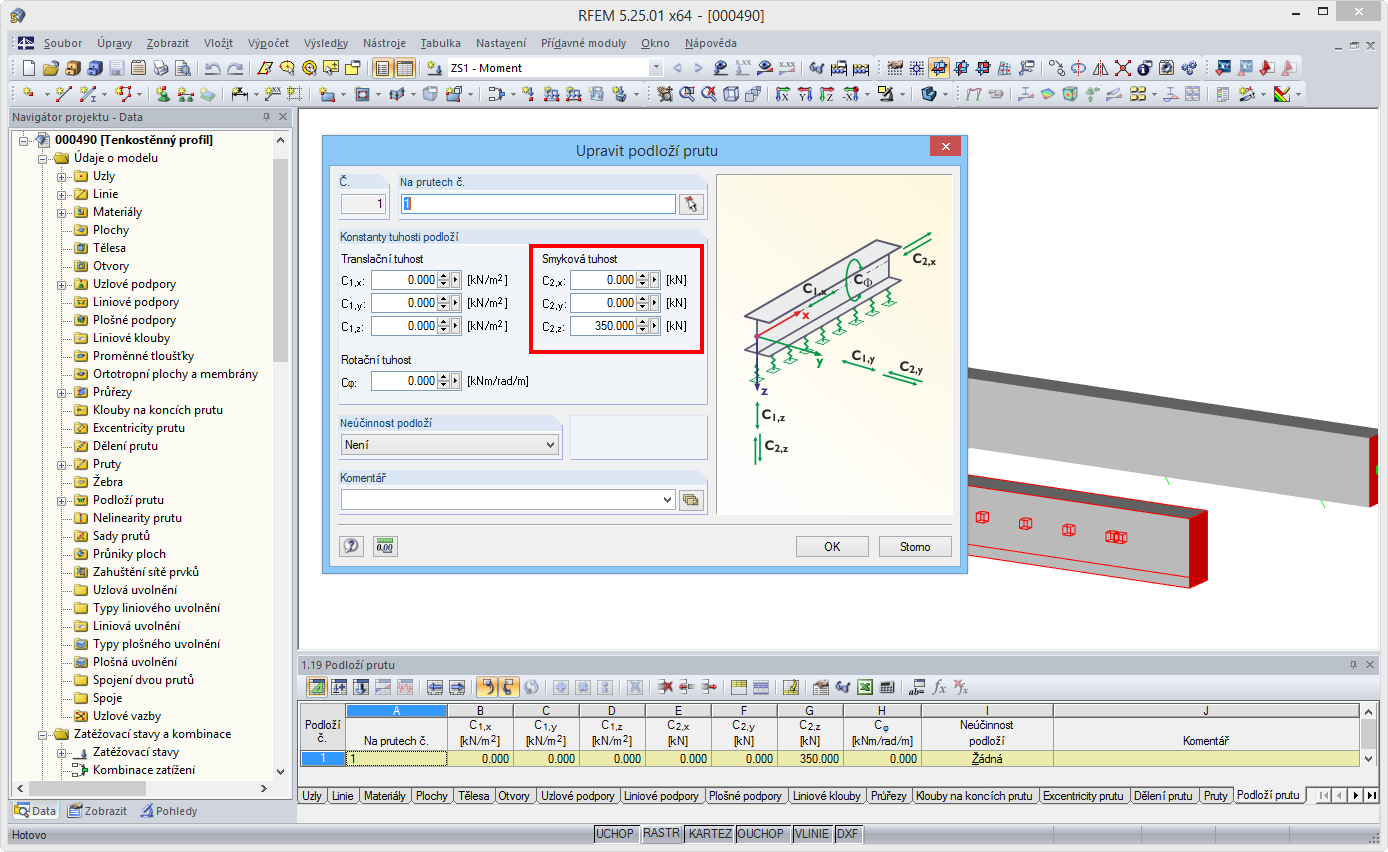Image resolution: width=1388 pixels, height=852 pixels.
Task: Click the new line tool icon
Action: click(x=64, y=94)
